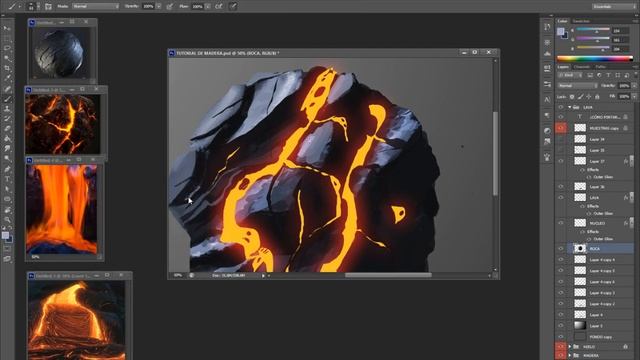Open the layer Fill dropdown arrow

click(x=634, y=97)
